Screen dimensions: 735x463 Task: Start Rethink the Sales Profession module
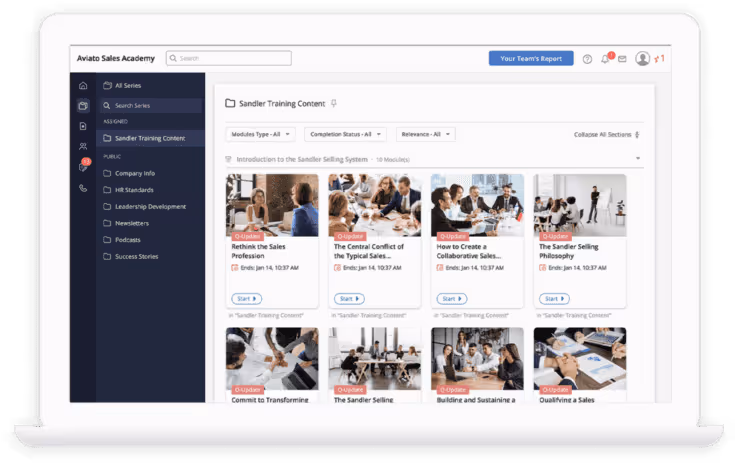(x=247, y=299)
